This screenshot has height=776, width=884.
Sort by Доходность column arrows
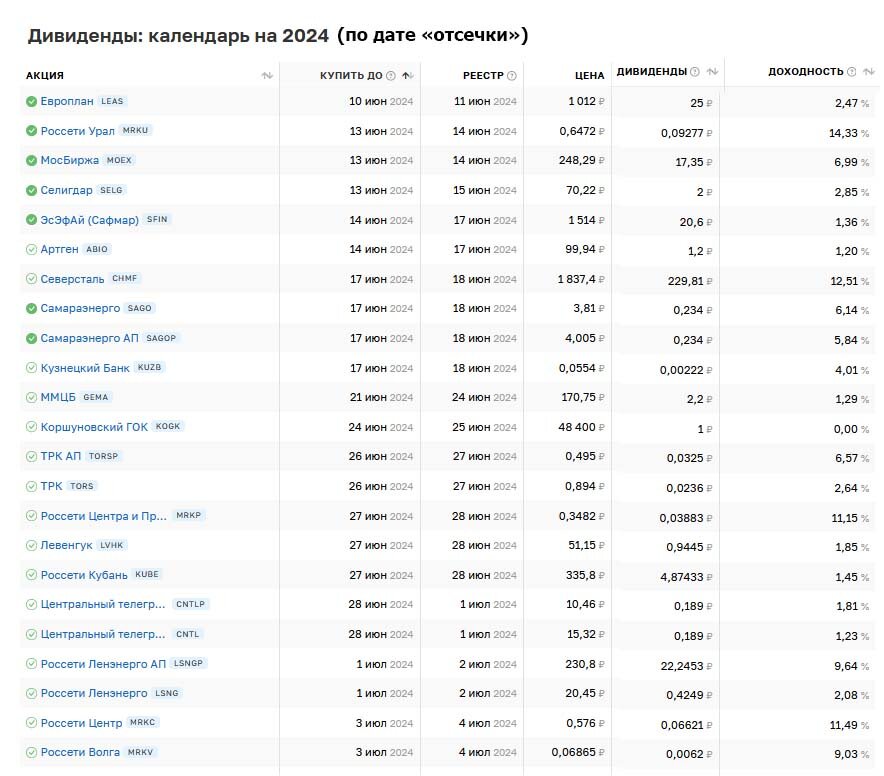(869, 72)
